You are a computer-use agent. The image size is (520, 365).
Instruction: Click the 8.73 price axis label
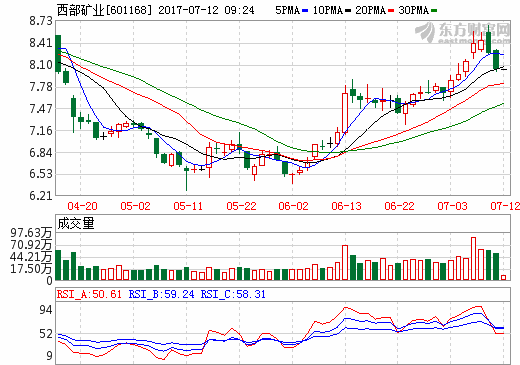[x=41, y=21]
